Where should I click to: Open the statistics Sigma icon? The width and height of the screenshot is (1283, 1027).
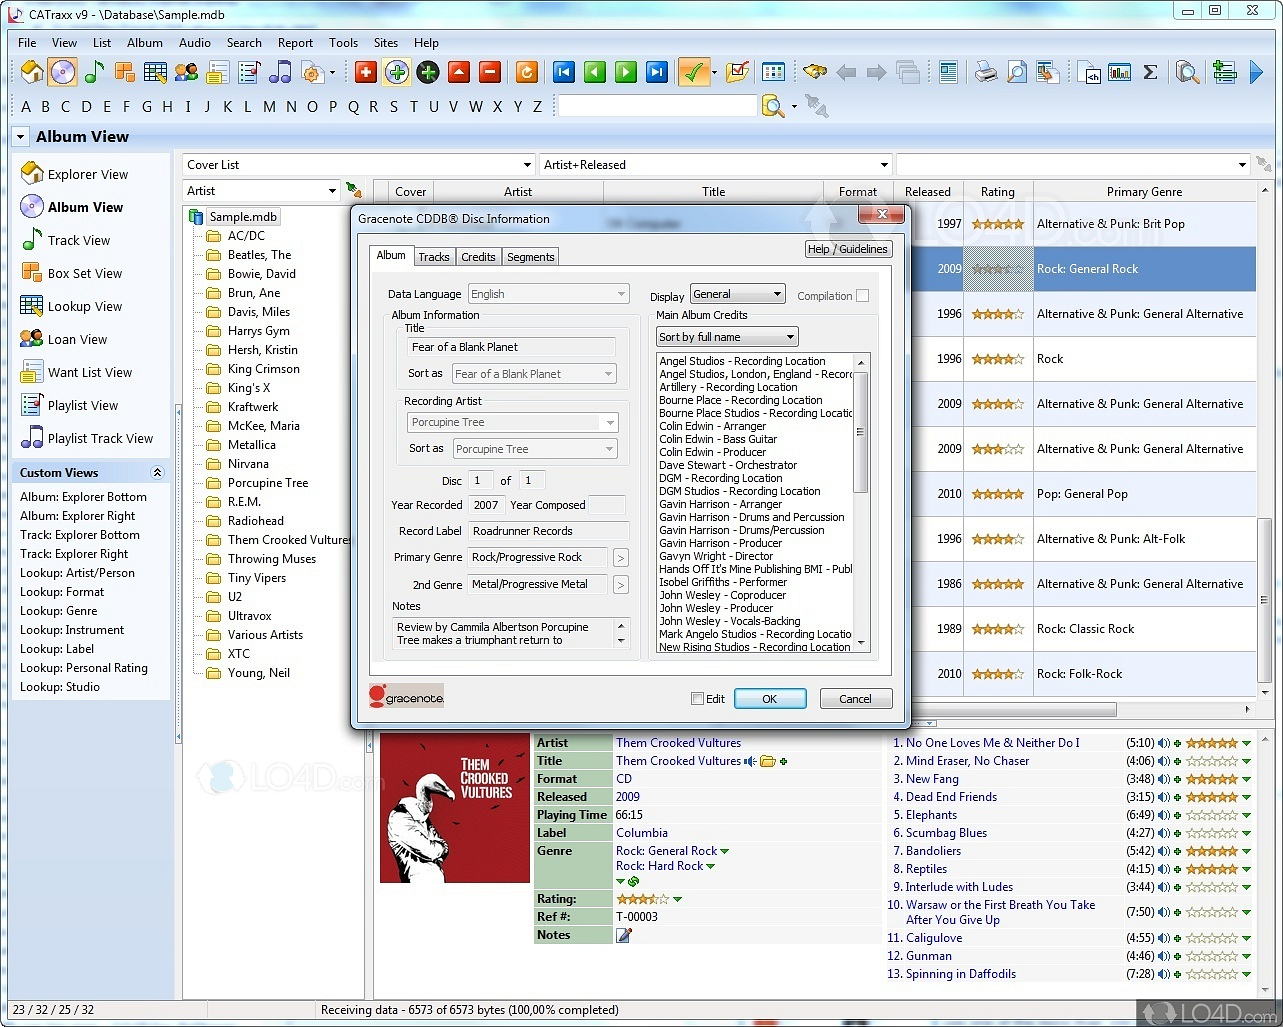1150,72
